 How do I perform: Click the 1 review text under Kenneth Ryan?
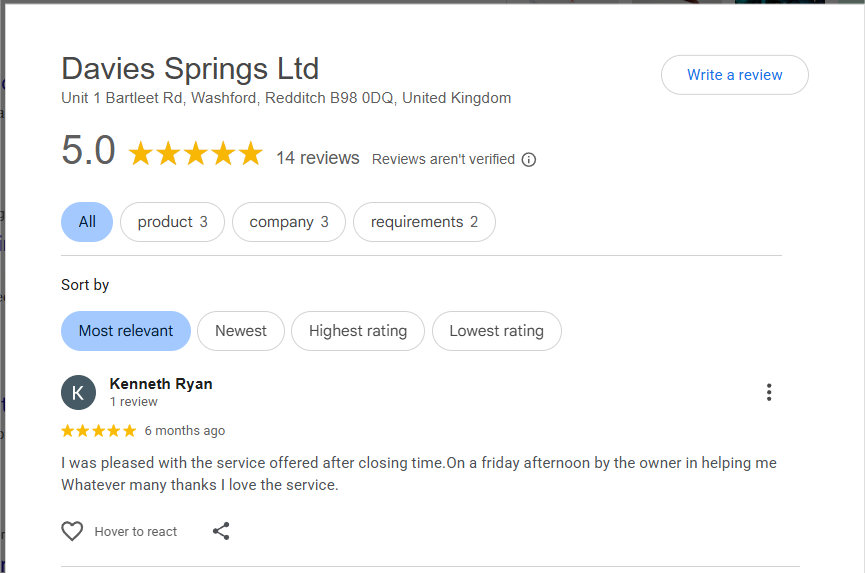pyautogui.click(x=134, y=402)
